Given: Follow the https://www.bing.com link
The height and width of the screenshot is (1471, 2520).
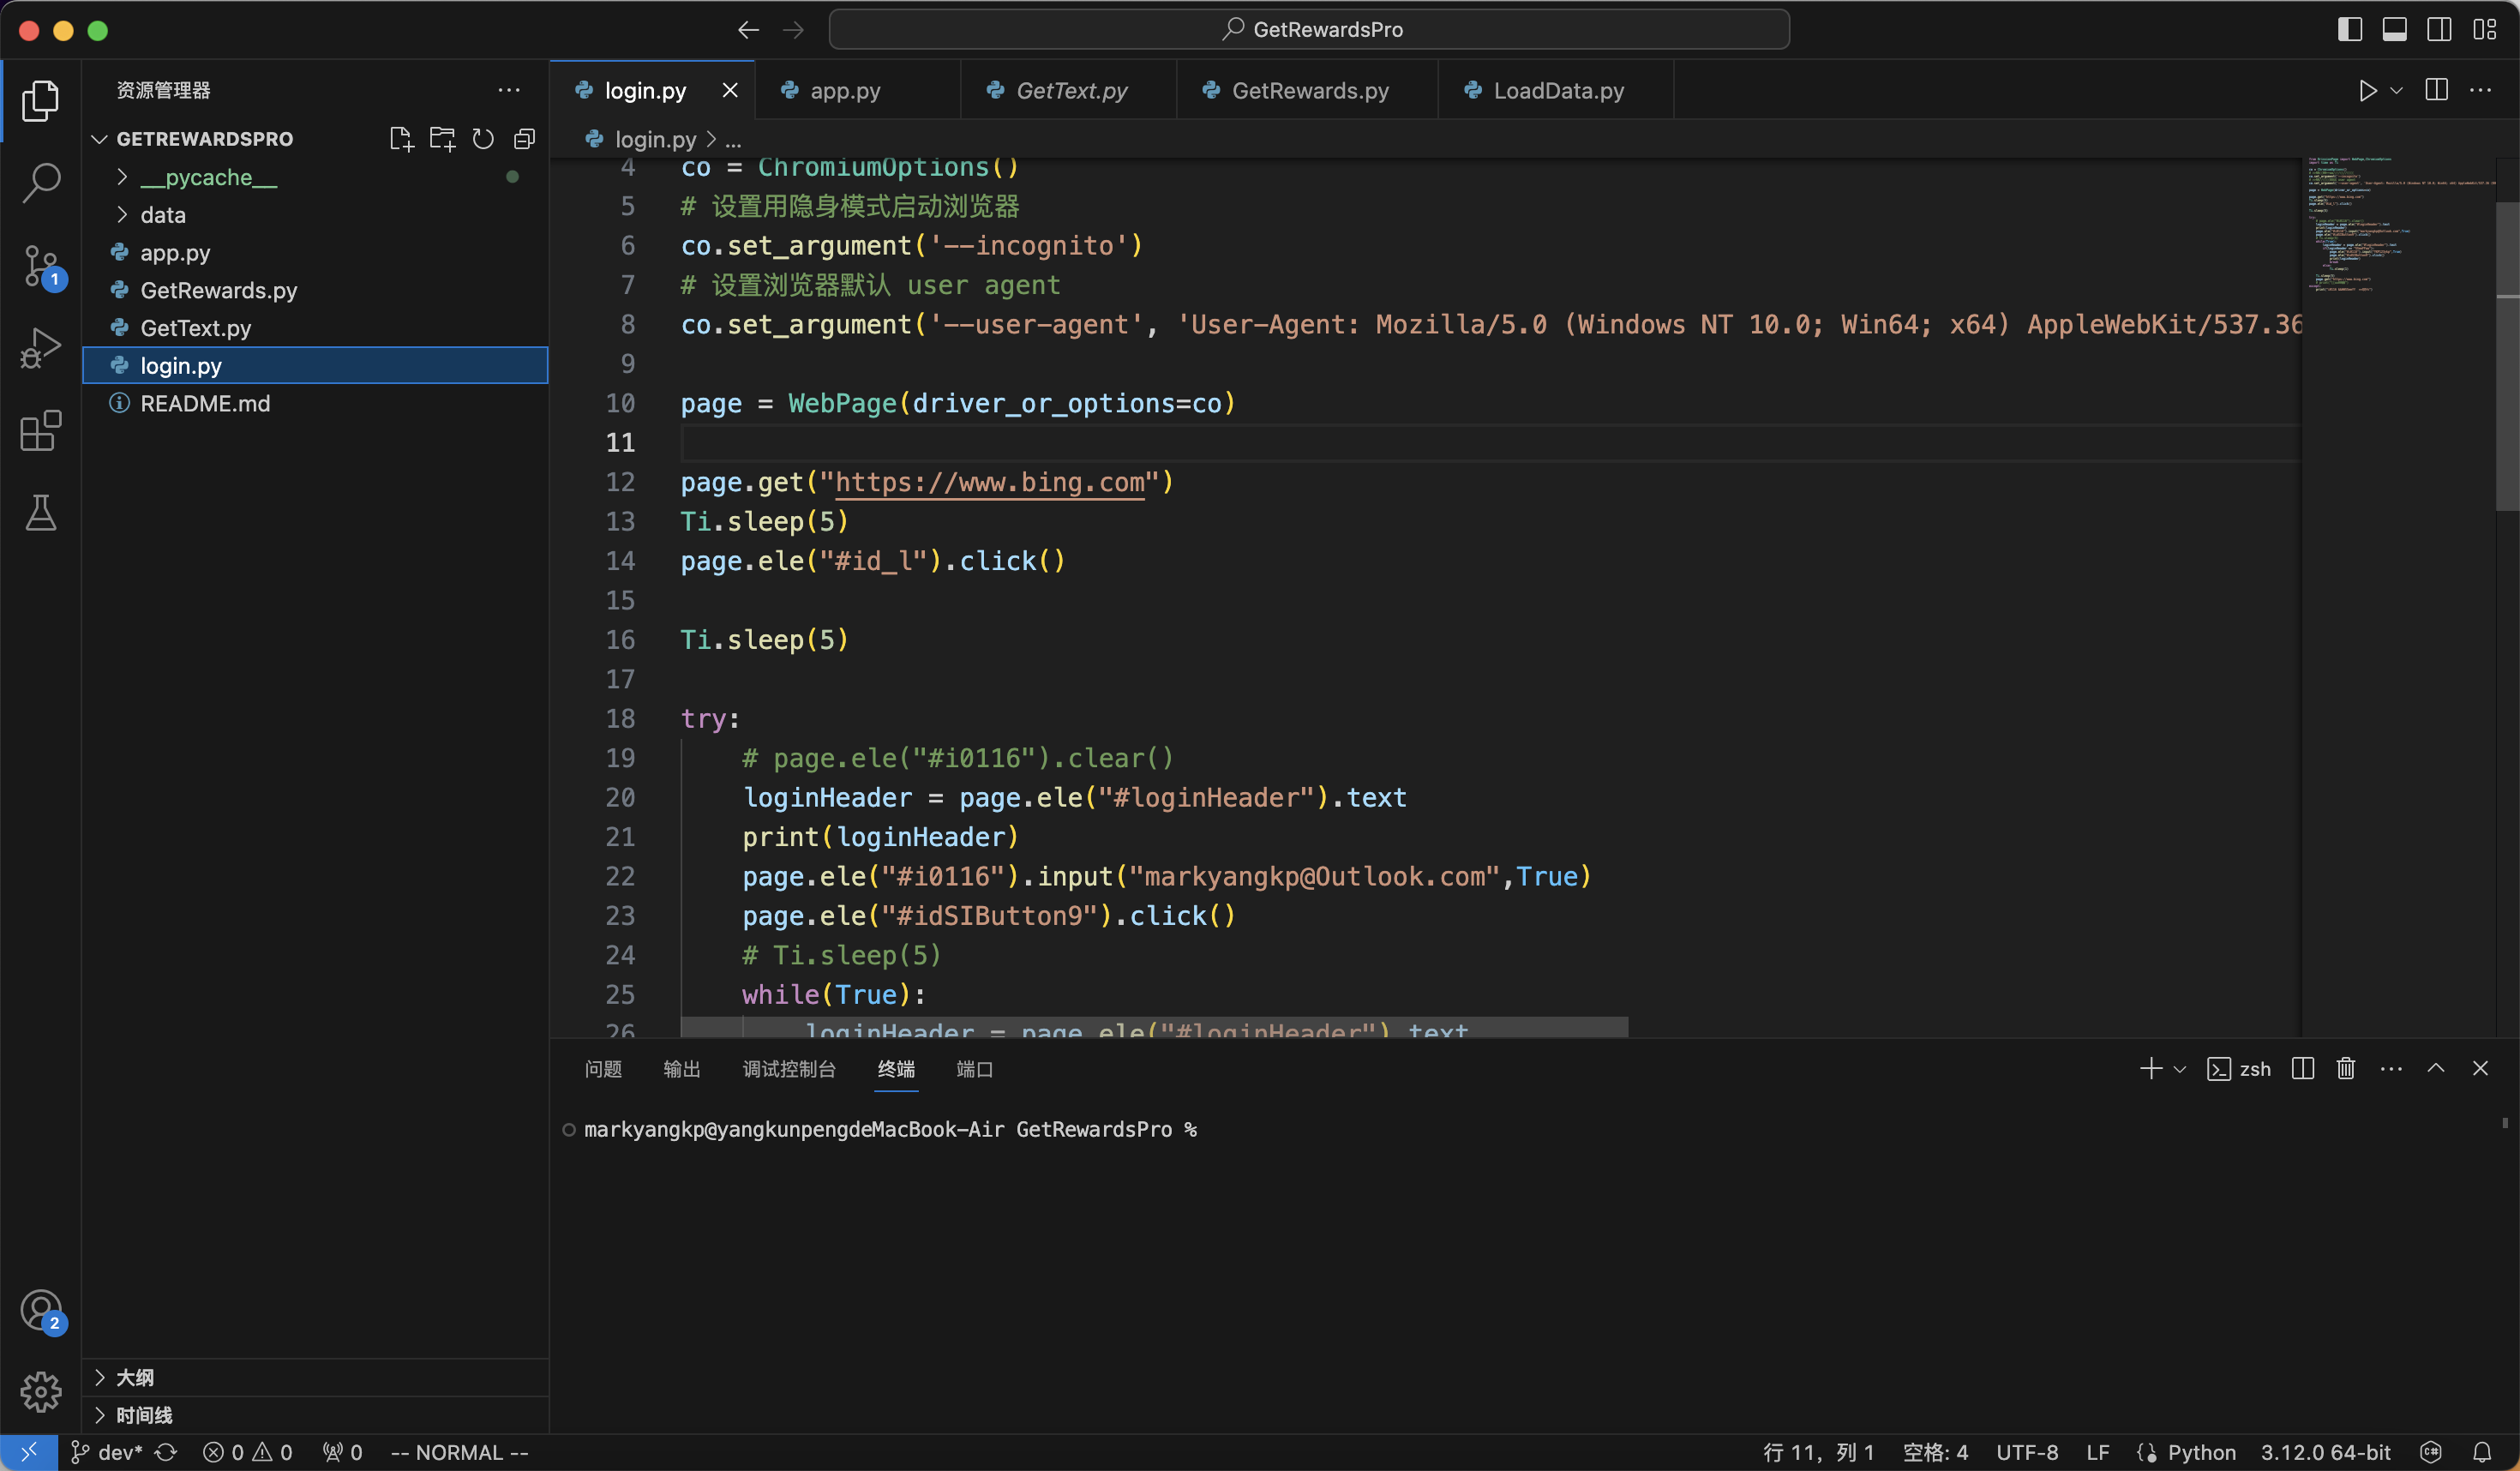Looking at the screenshot, I should click(x=989, y=482).
